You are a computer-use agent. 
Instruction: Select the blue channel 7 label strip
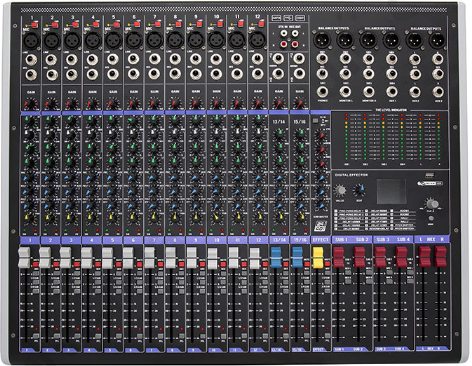[154, 240]
